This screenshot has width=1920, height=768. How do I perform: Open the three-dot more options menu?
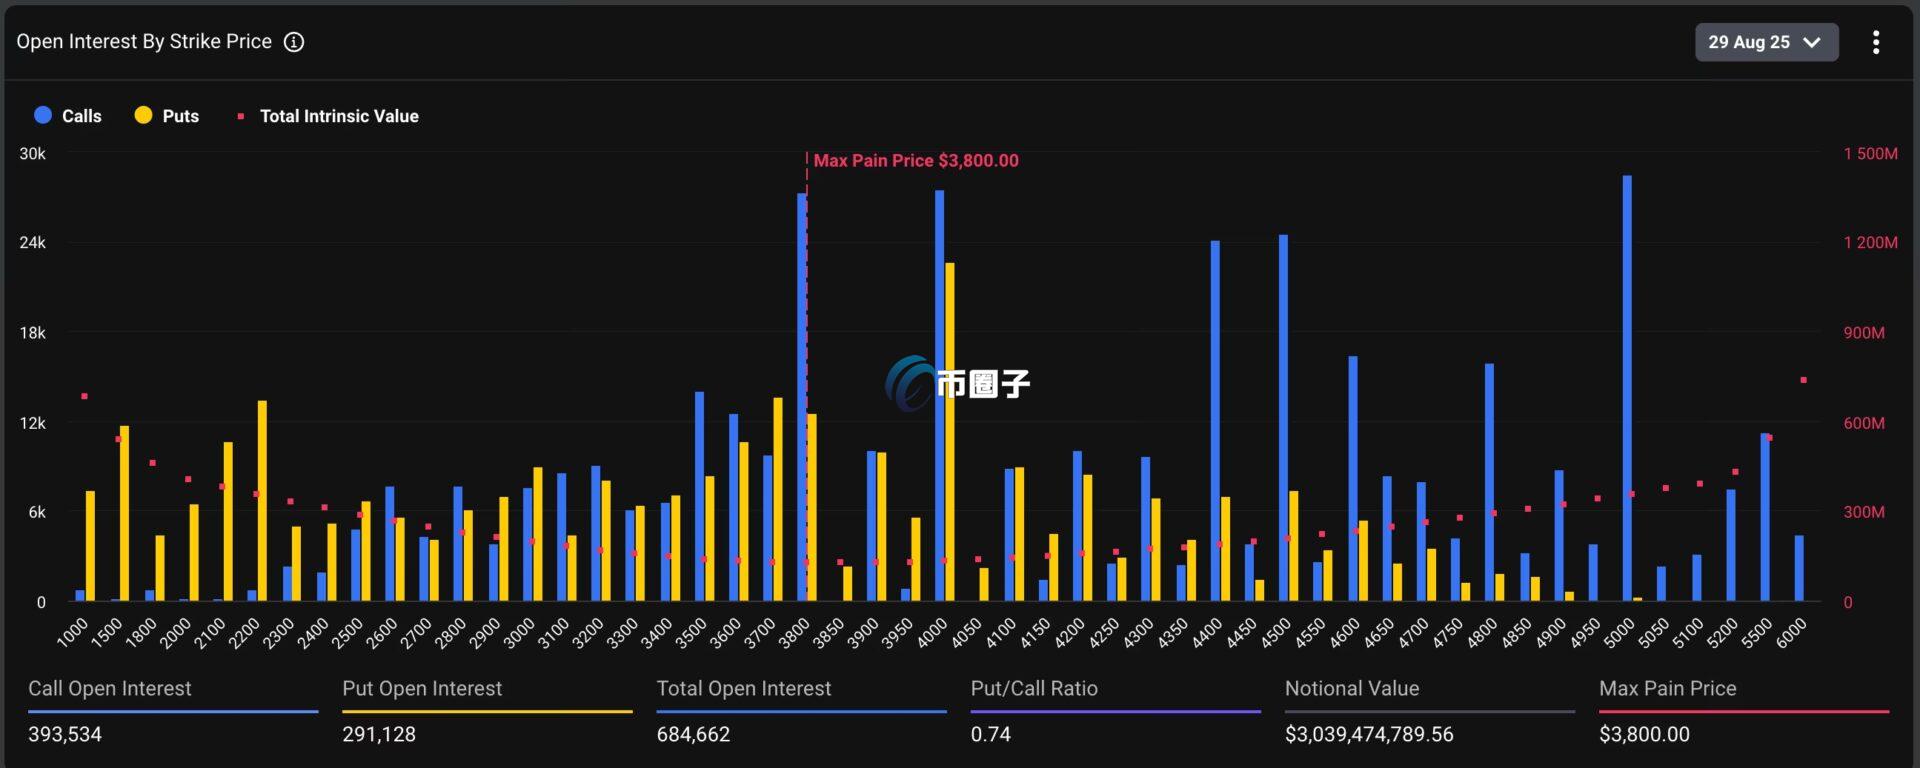[1875, 42]
